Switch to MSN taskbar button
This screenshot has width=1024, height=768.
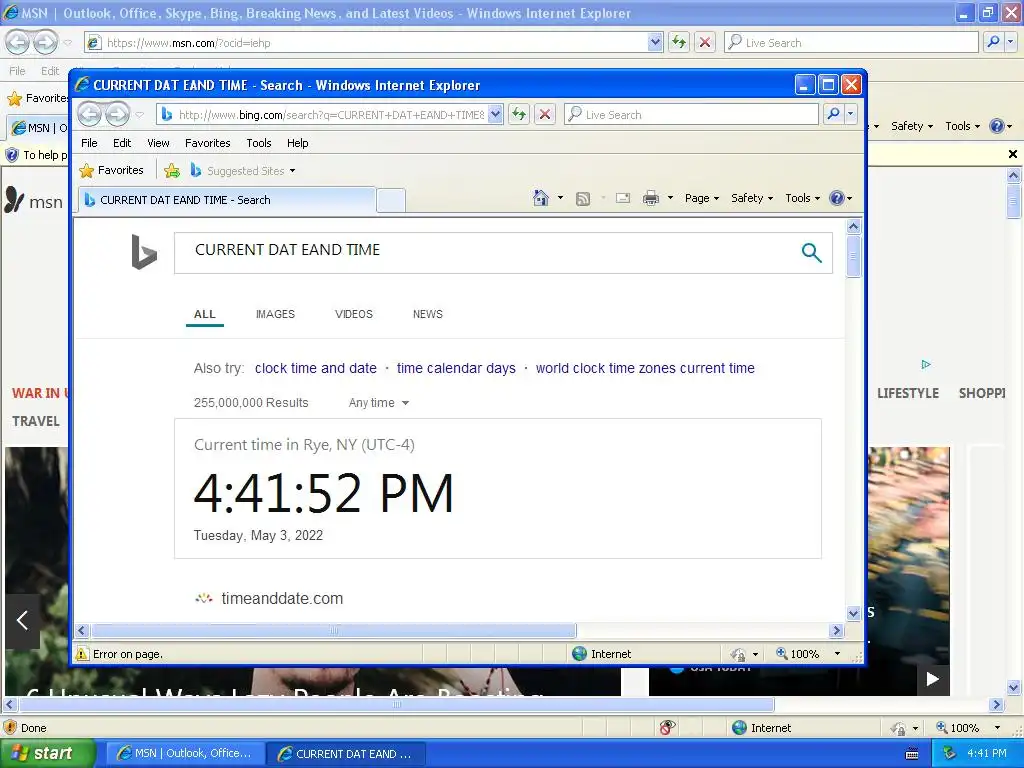tap(185, 753)
